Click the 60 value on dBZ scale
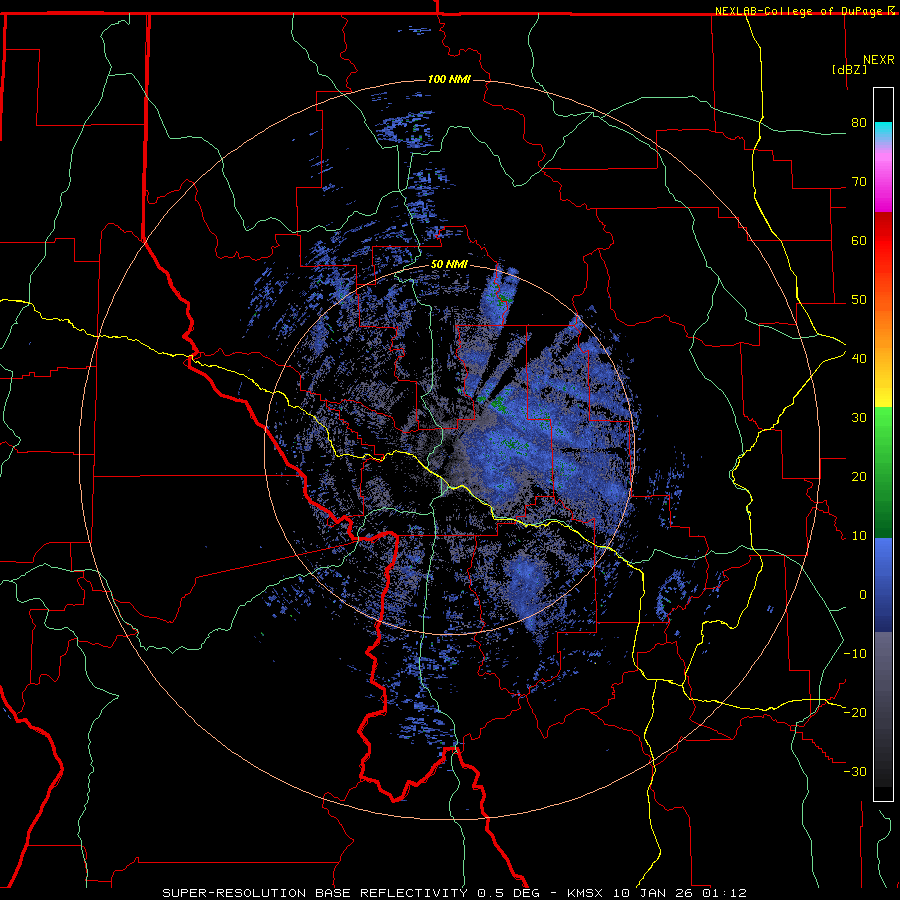900x900 pixels. coord(859,240)
